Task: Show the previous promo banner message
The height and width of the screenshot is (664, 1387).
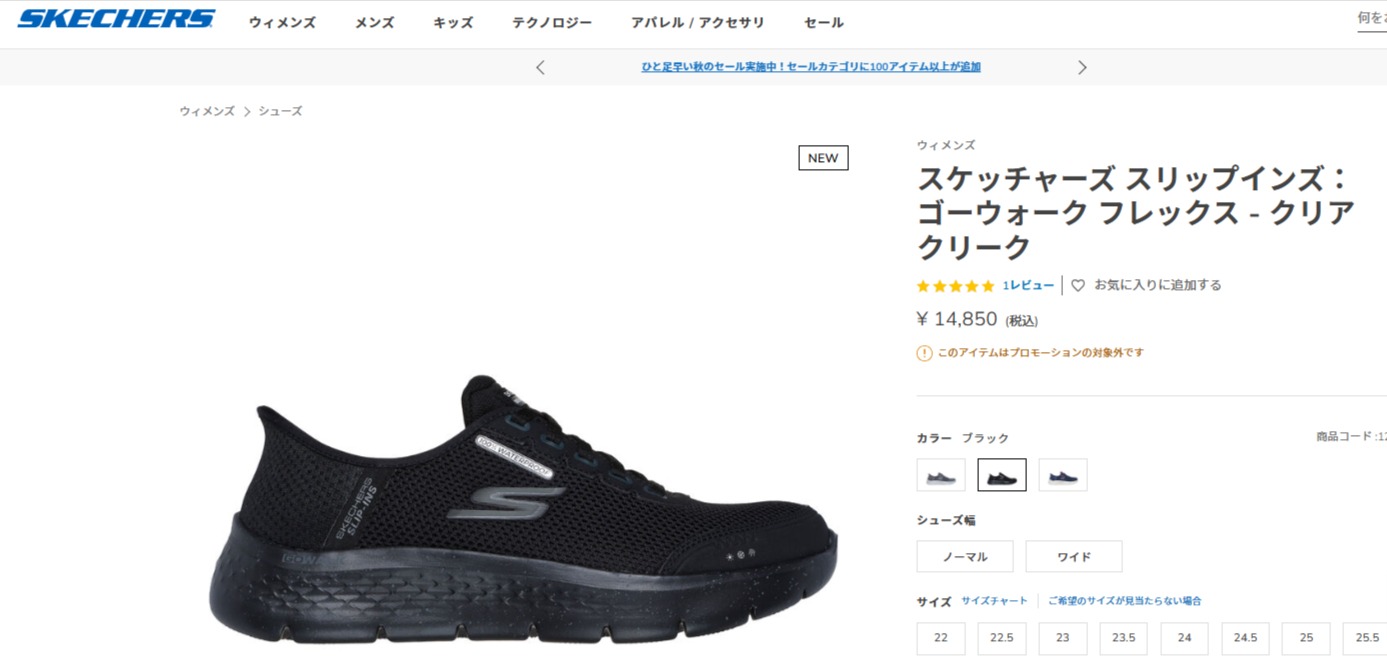Action: pyautogui.click(x=540, y=67)
